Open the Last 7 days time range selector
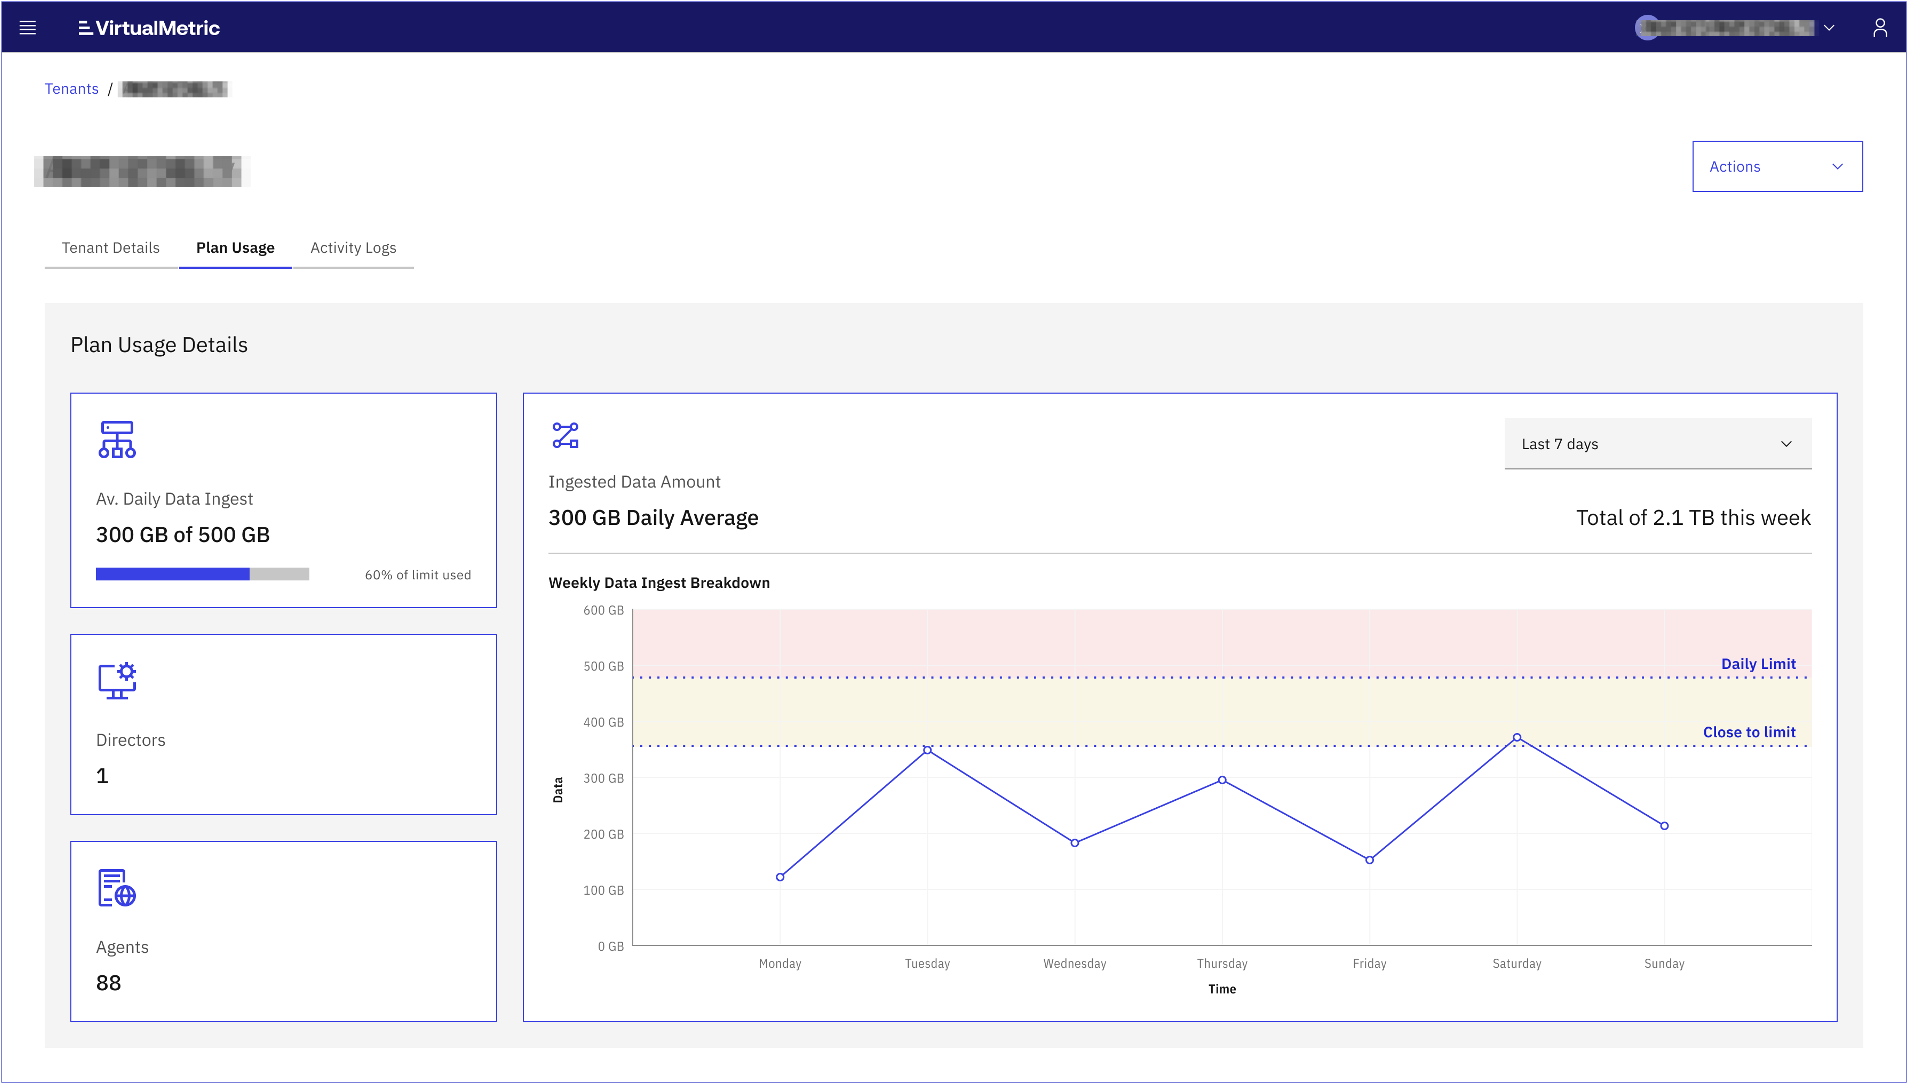 1657,443
